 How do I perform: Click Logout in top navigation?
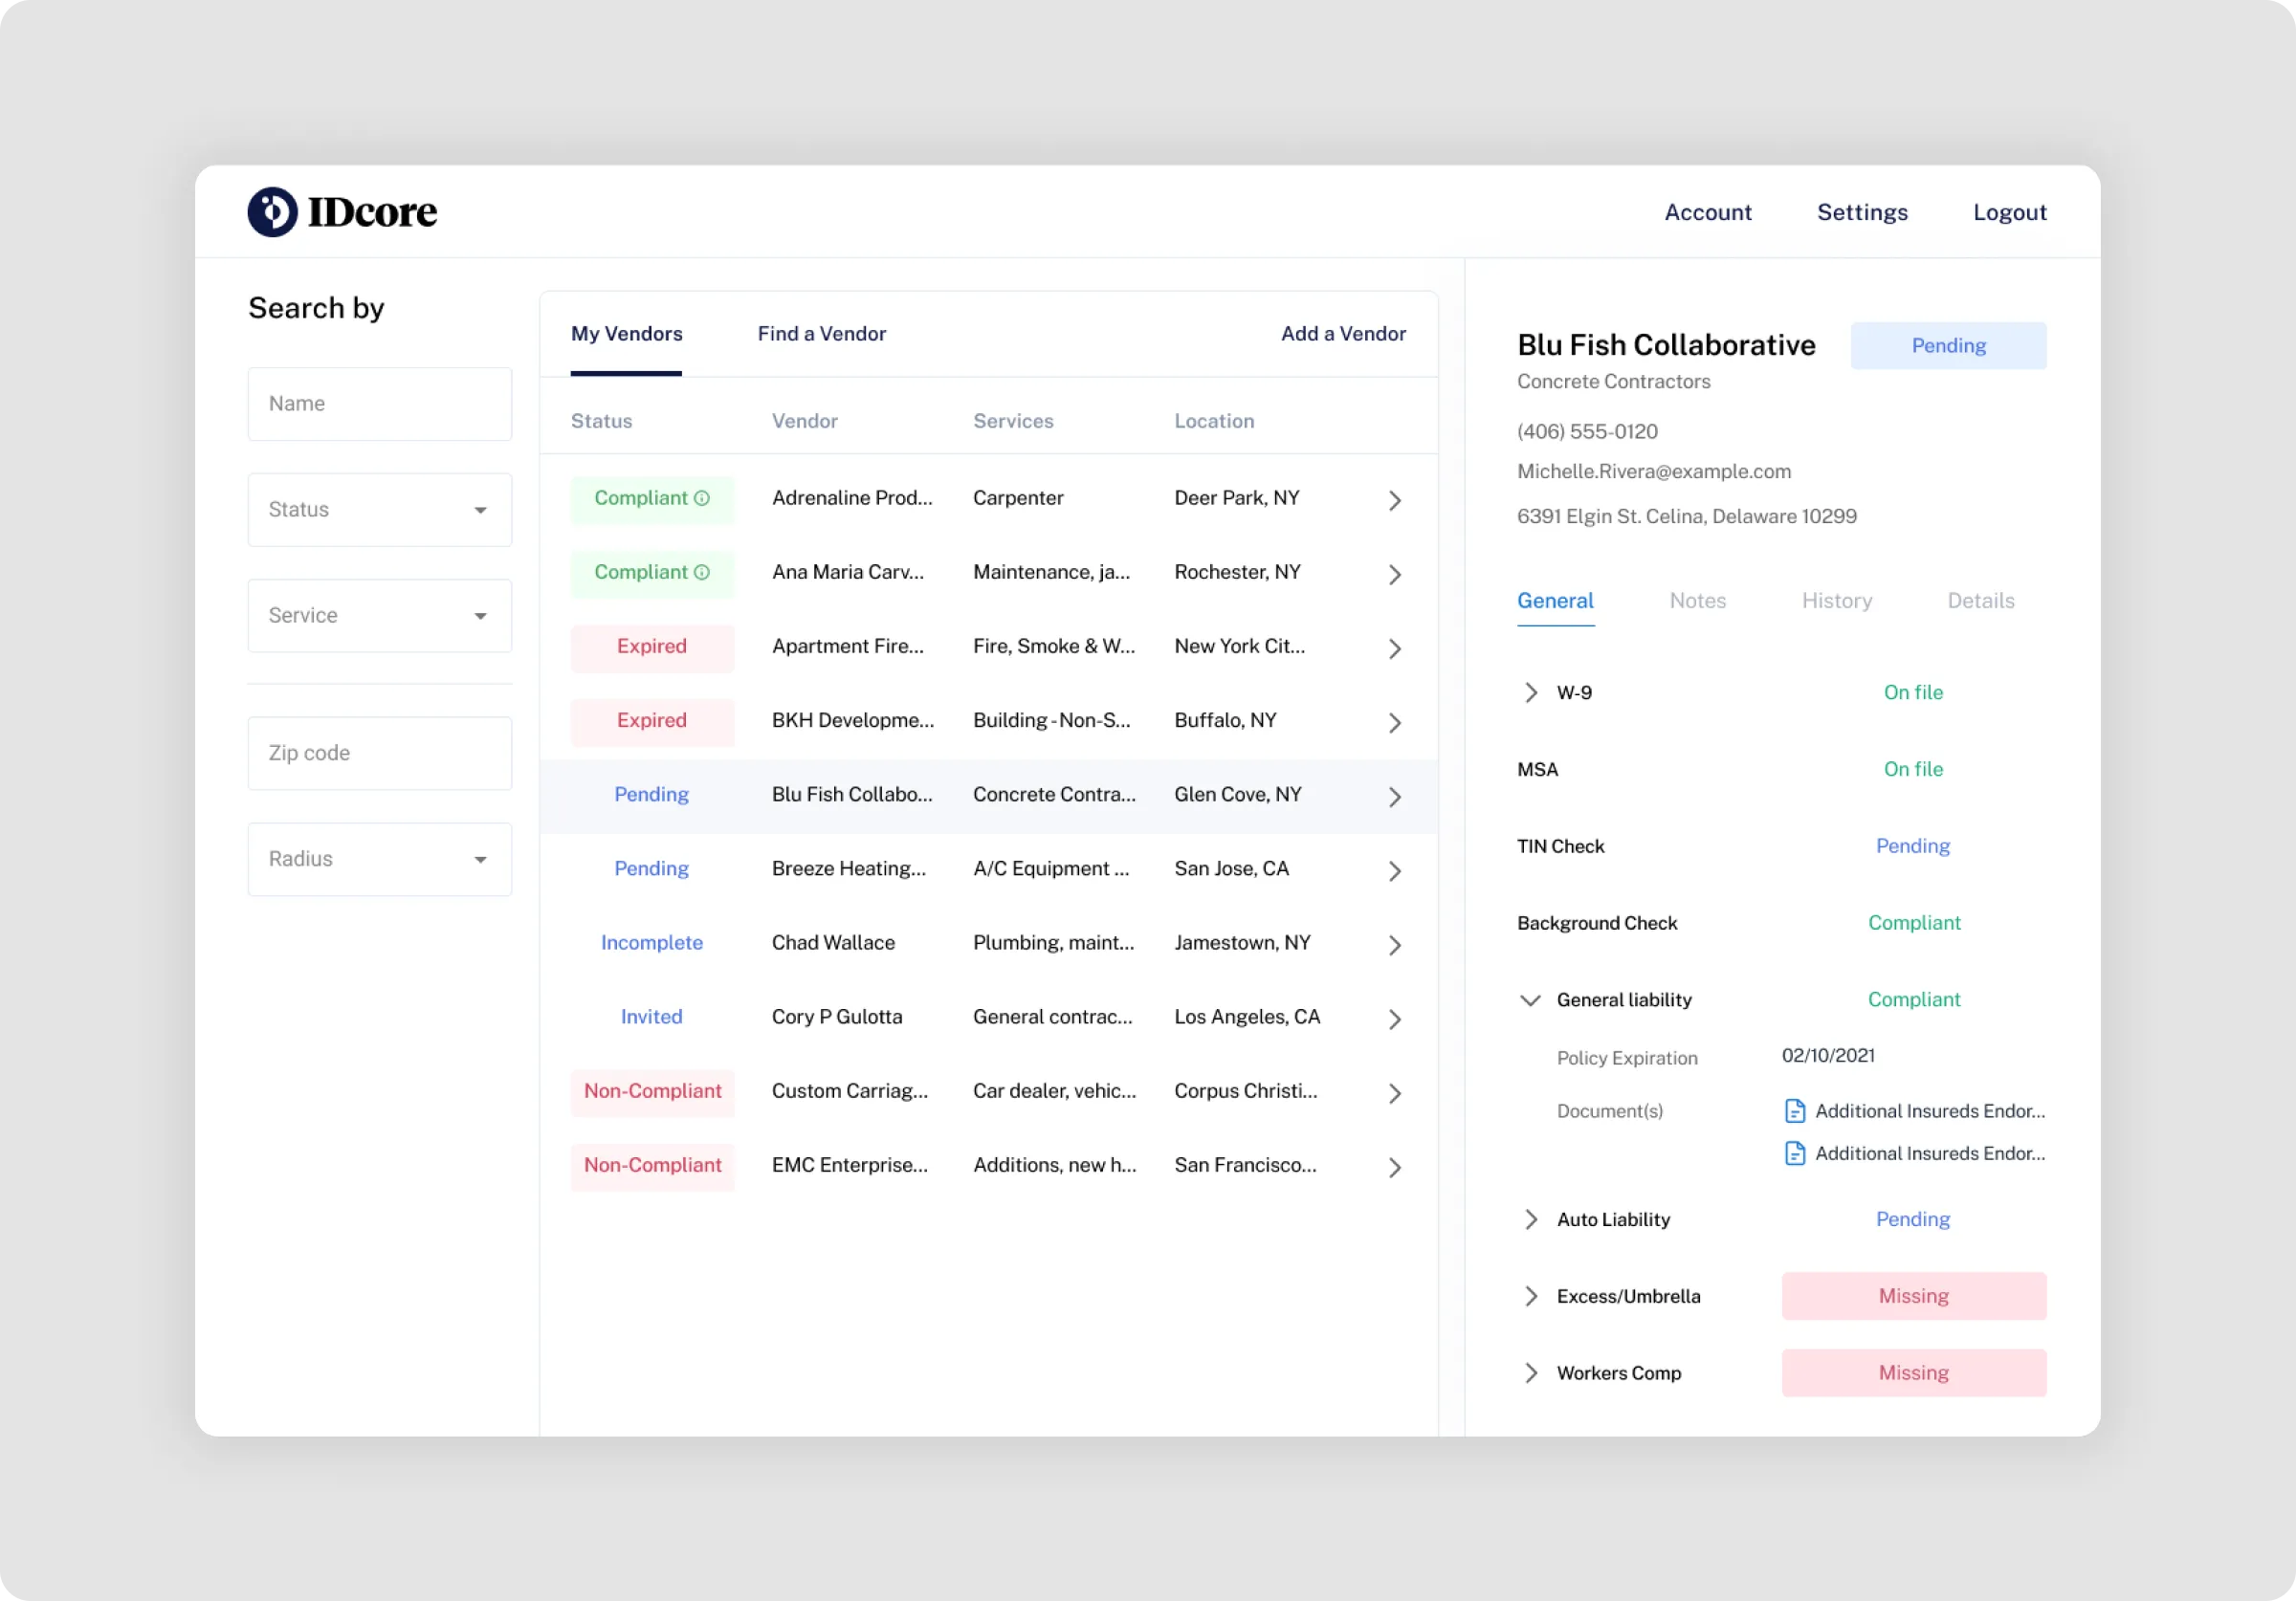click(2009, 212)
